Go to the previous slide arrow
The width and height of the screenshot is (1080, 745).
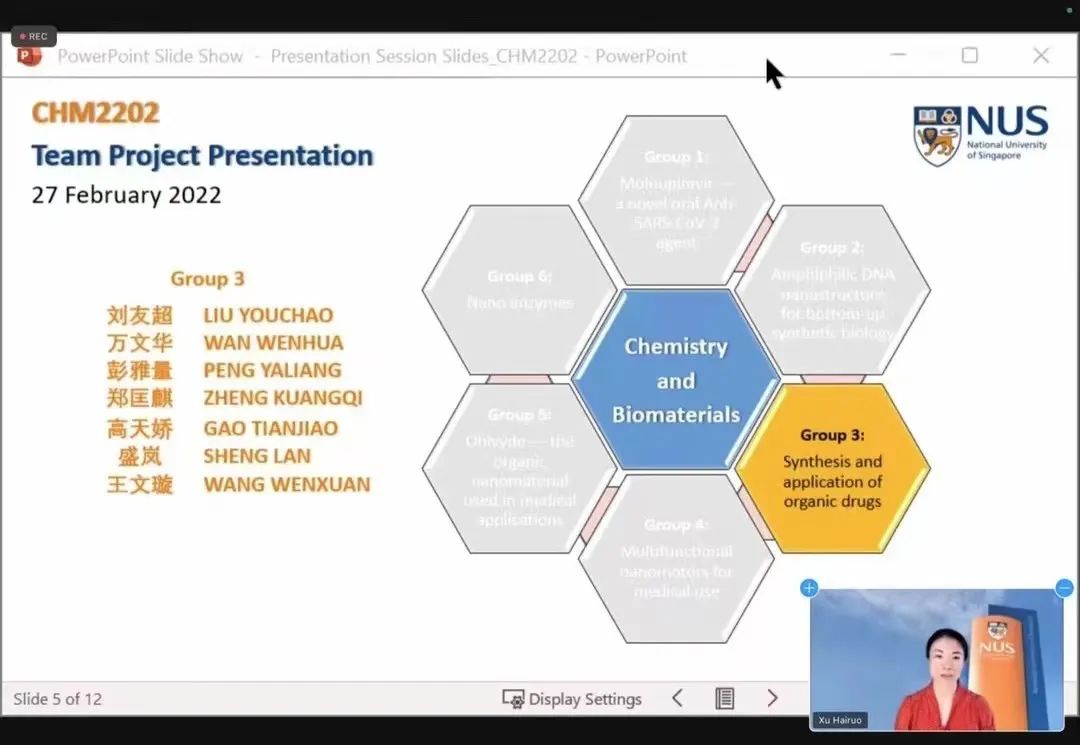point(677,698)
